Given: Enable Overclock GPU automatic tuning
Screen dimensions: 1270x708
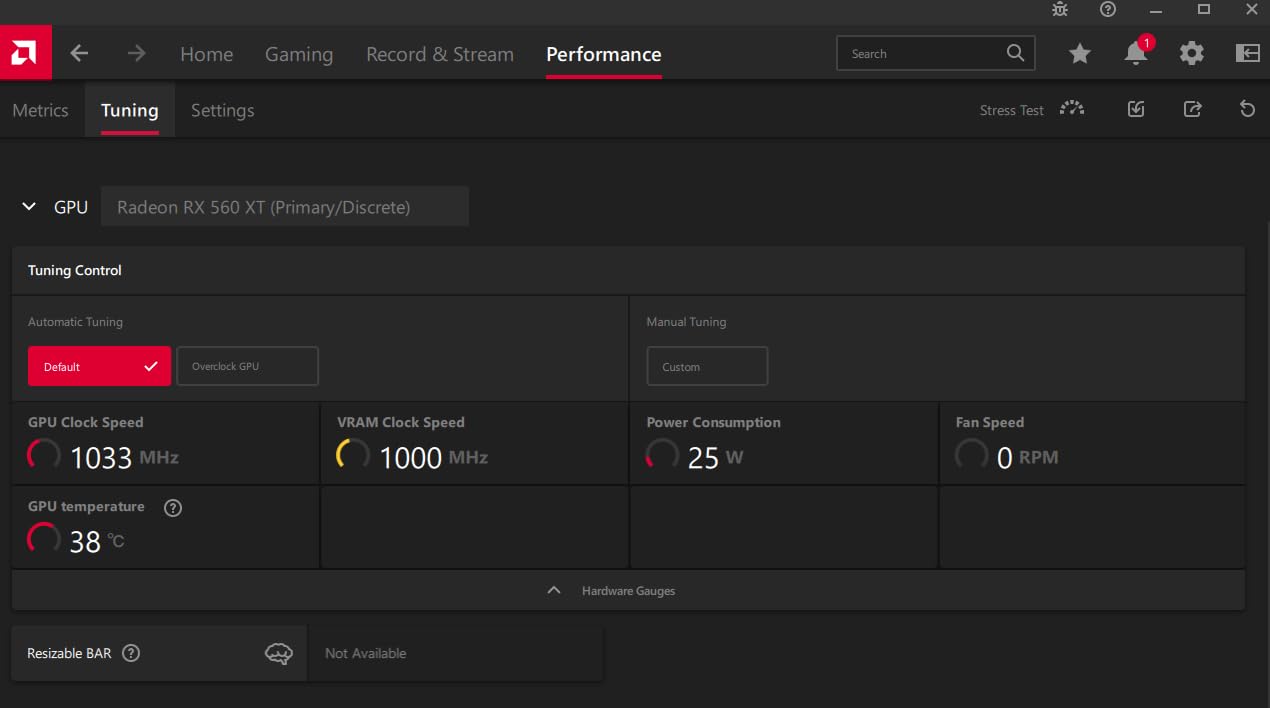Looking at the screenshot, I should pos(247,366).
